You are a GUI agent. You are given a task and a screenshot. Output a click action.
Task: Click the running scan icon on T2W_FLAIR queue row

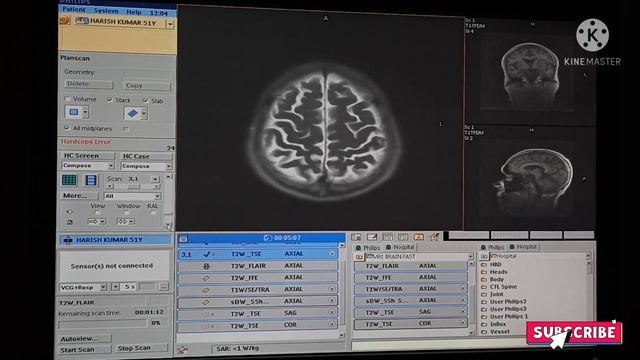(207, 266)
